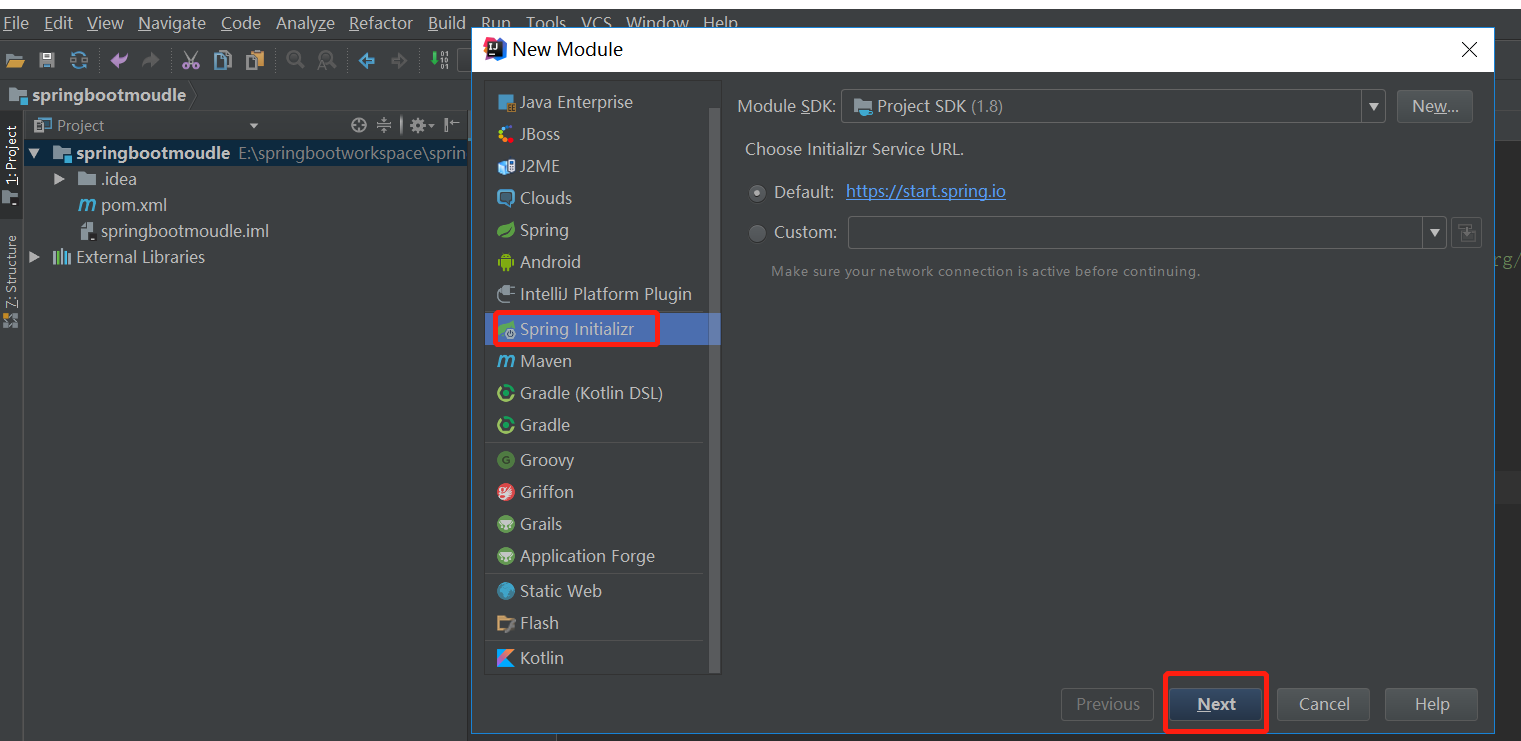
Task: Open the Refactor menu
Action: (x=380, y=22)
